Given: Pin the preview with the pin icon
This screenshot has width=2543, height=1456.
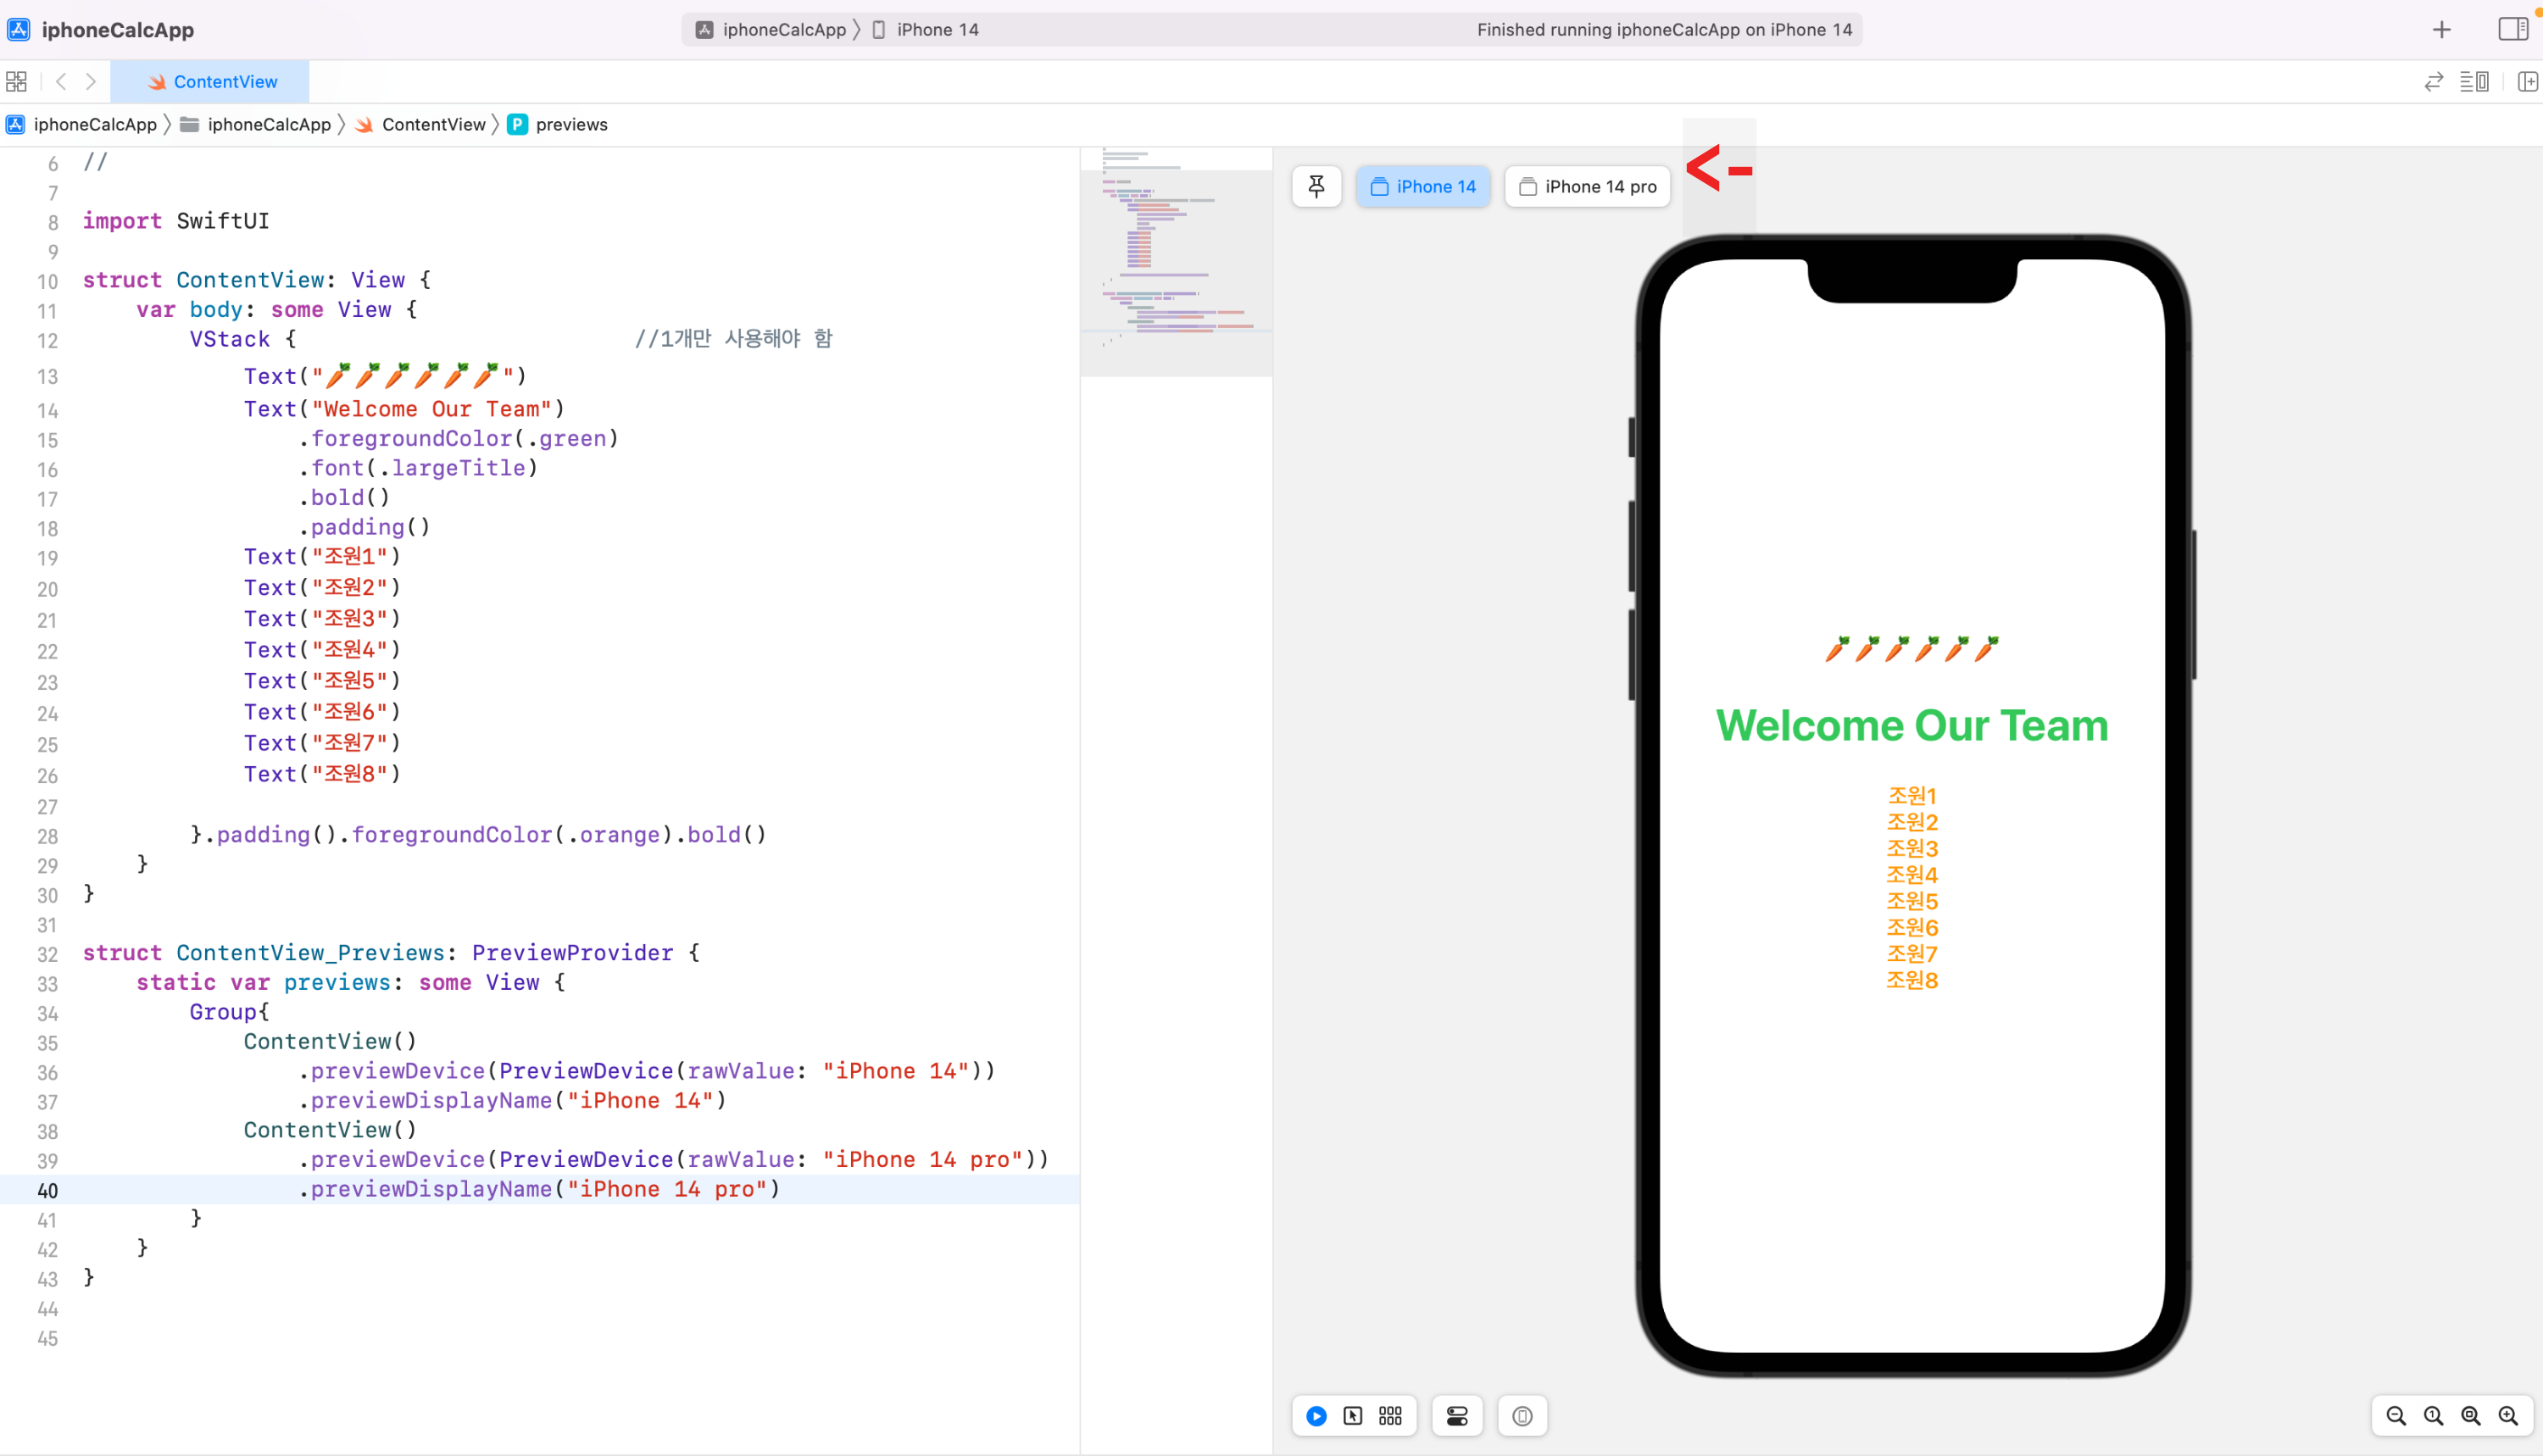Looking at the screenshot, I should [x=1316, y=186].
